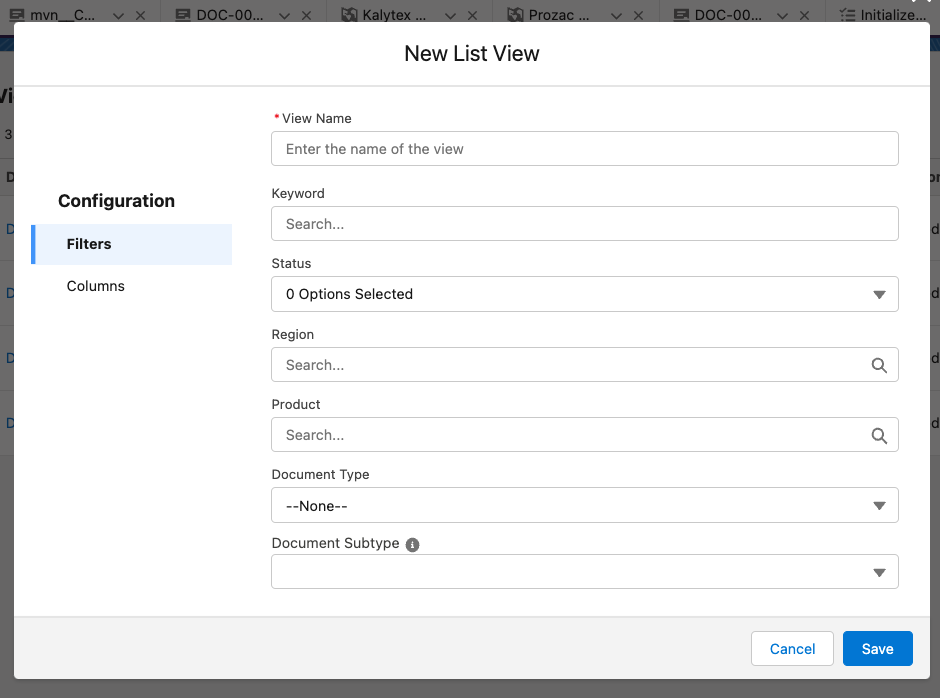Viewport: 940px width, 698px height.
Task: Click into the Keyword search field
Action: [x=584, y=224]
